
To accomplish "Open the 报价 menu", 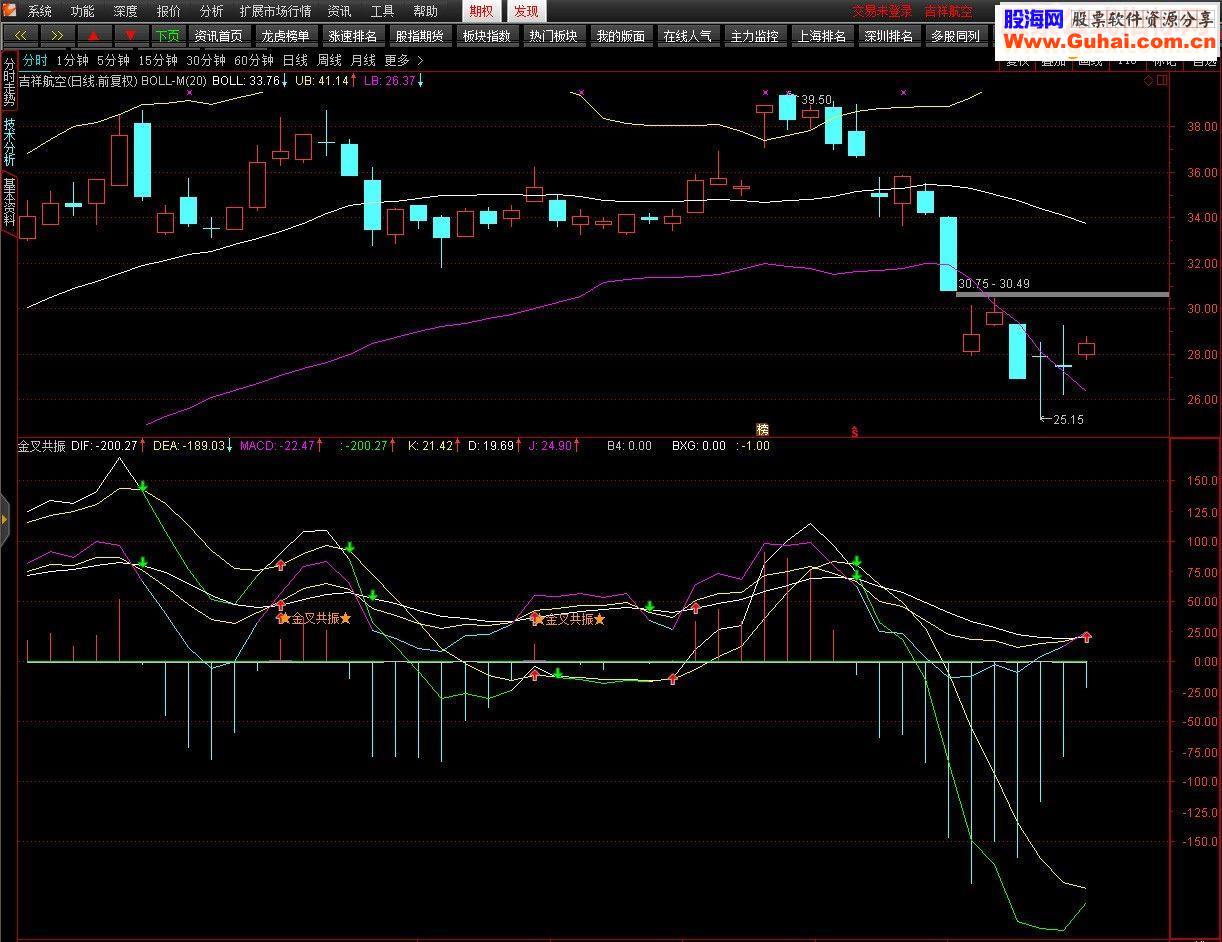I will (169, 11).
